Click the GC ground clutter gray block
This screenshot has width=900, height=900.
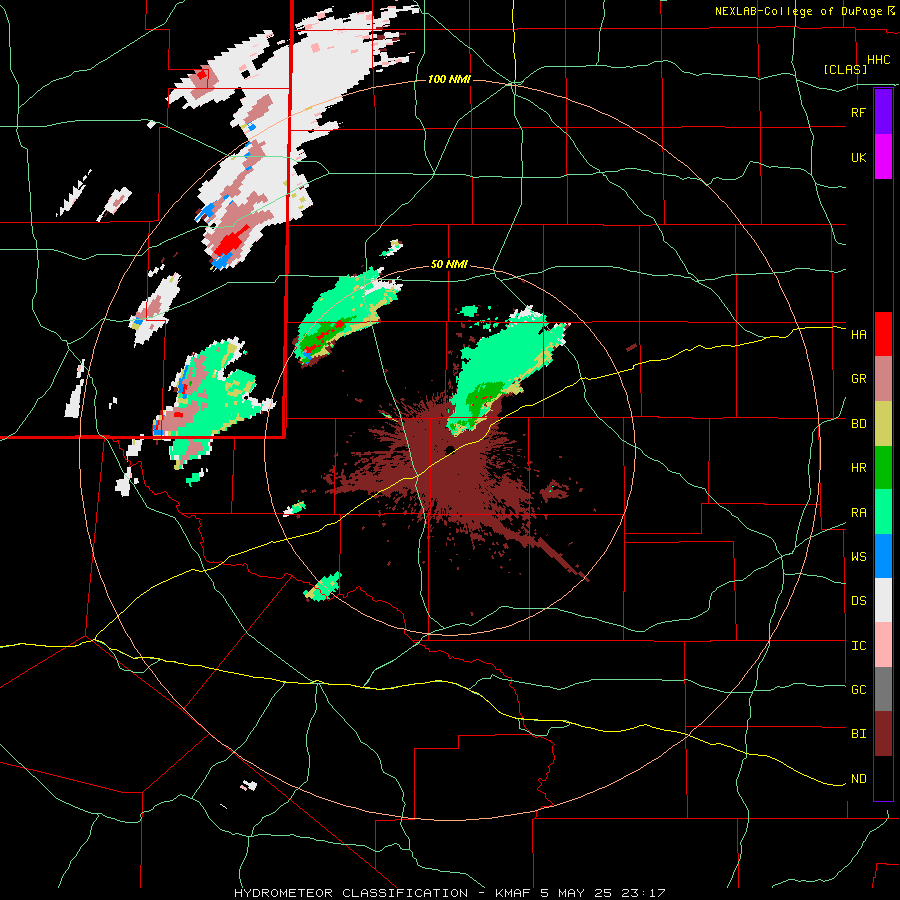coord(883,689)
